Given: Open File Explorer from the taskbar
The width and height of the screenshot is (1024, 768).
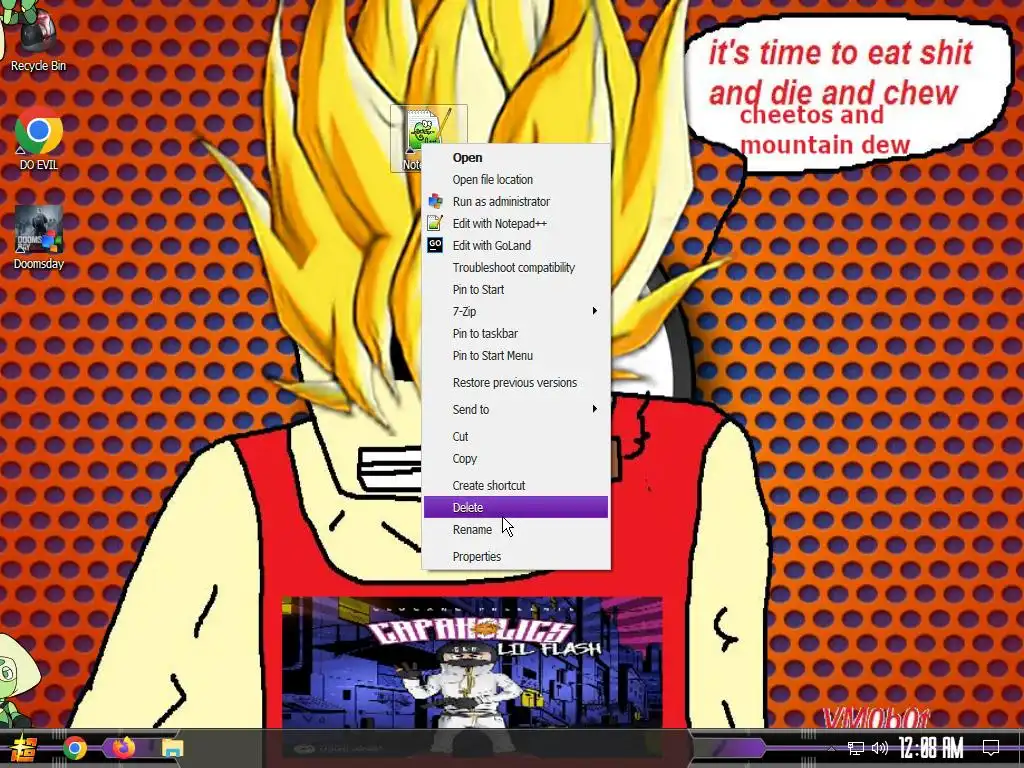Looking at the screenshot, I should tap(172, 748).
